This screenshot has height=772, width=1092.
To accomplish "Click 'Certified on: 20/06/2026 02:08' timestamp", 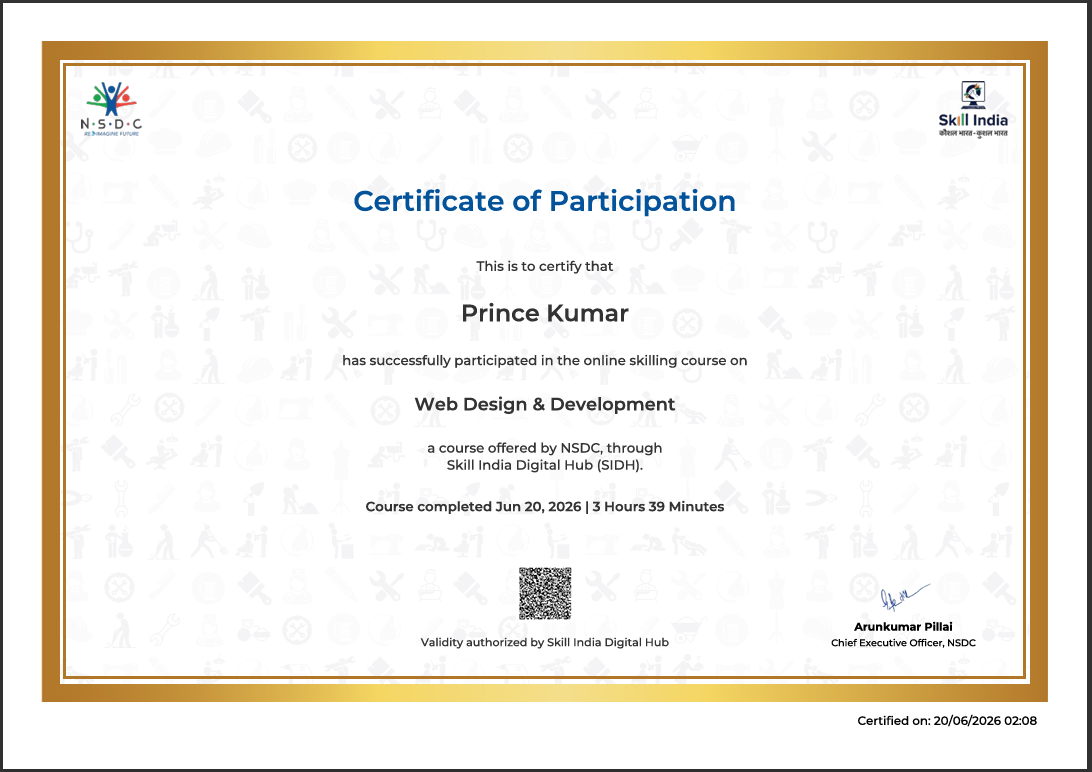I will (x=947, y=720).
